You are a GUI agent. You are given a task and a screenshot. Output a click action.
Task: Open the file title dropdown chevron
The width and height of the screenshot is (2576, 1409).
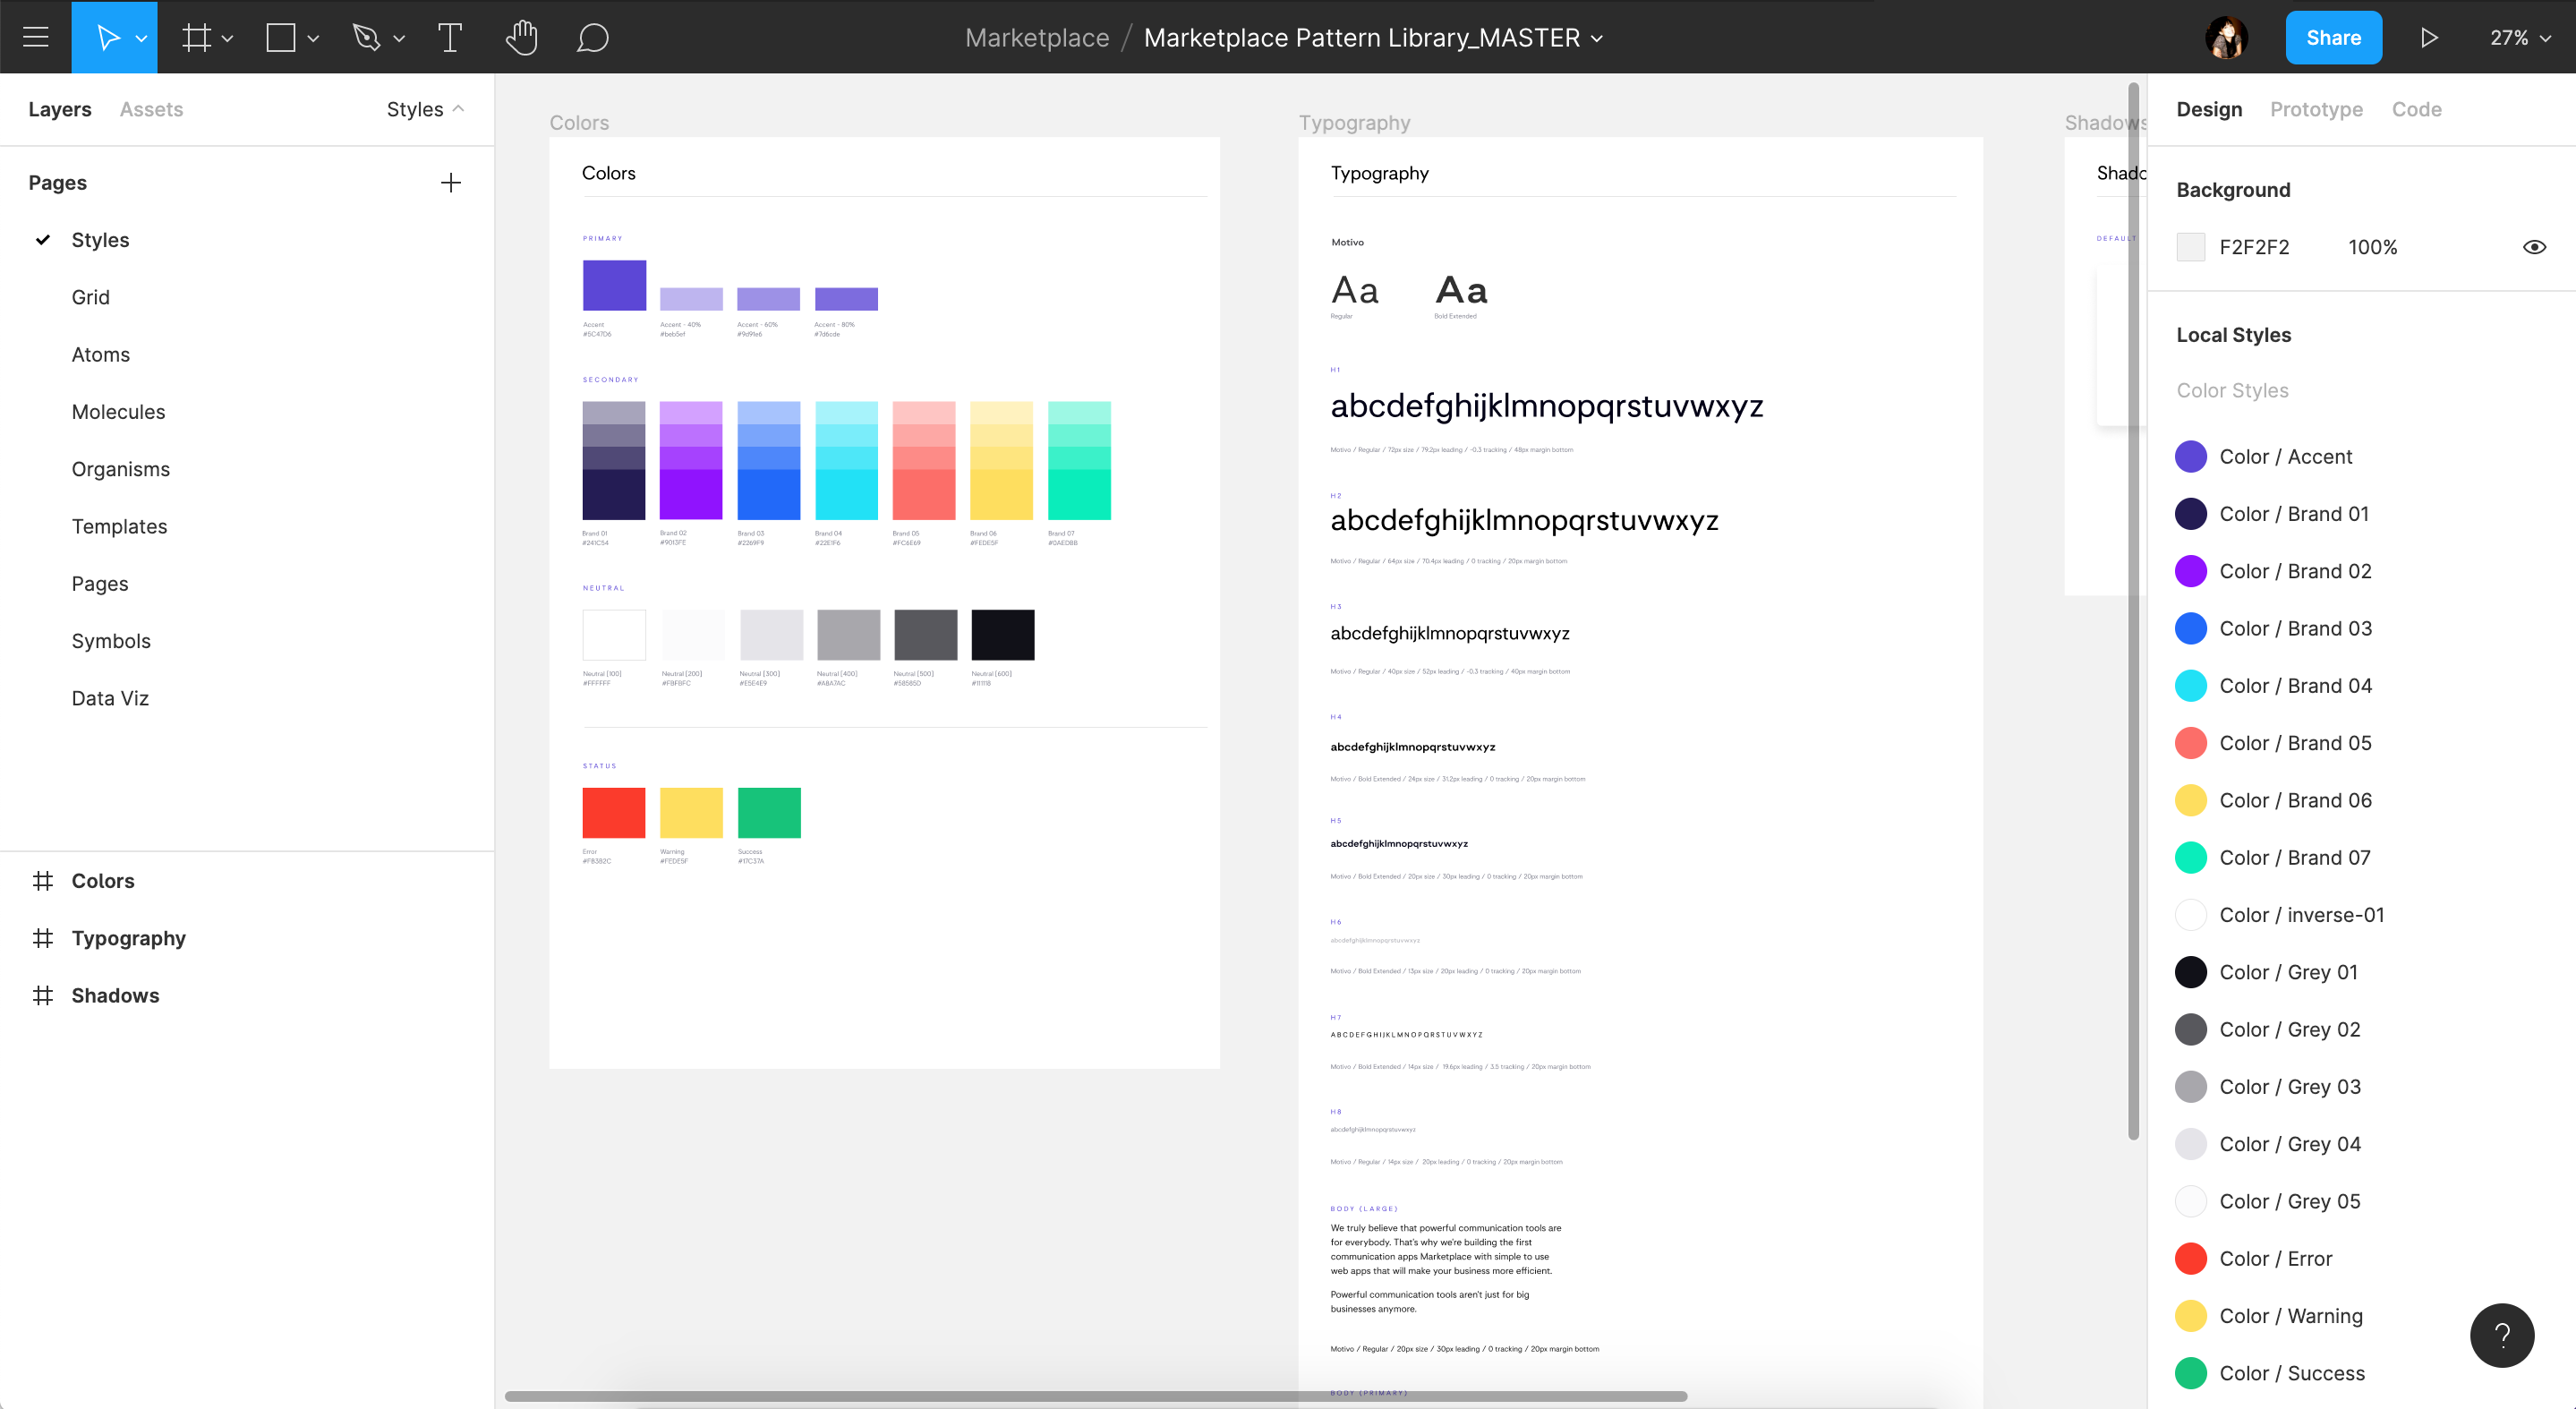[x=1598, y=39]
